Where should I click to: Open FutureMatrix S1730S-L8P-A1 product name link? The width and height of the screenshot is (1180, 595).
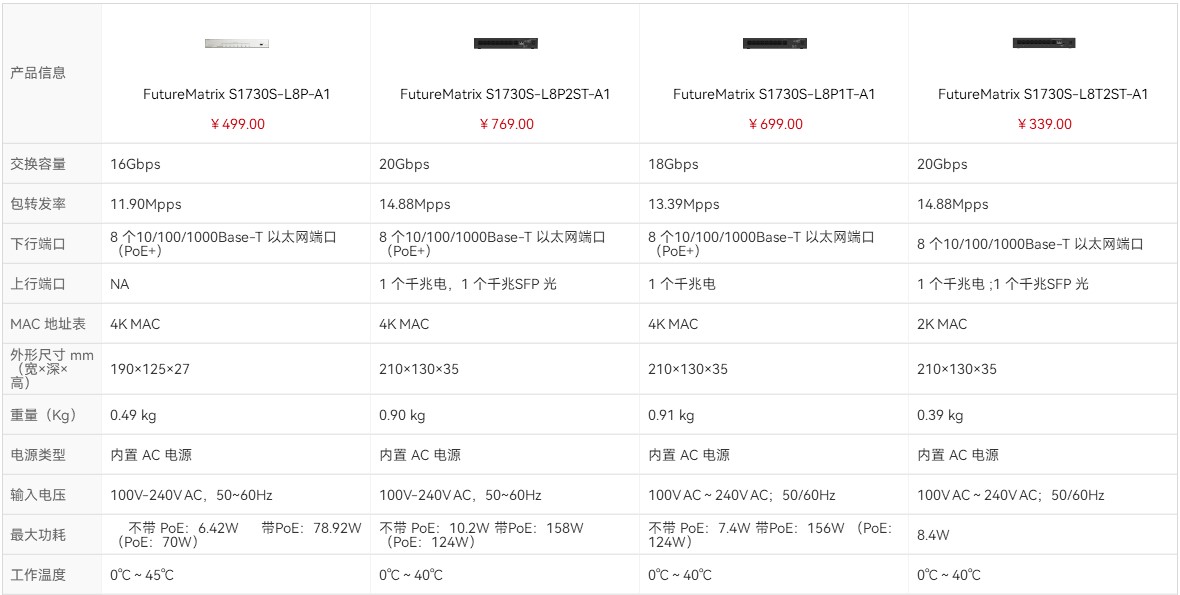[x=236, y=94]
